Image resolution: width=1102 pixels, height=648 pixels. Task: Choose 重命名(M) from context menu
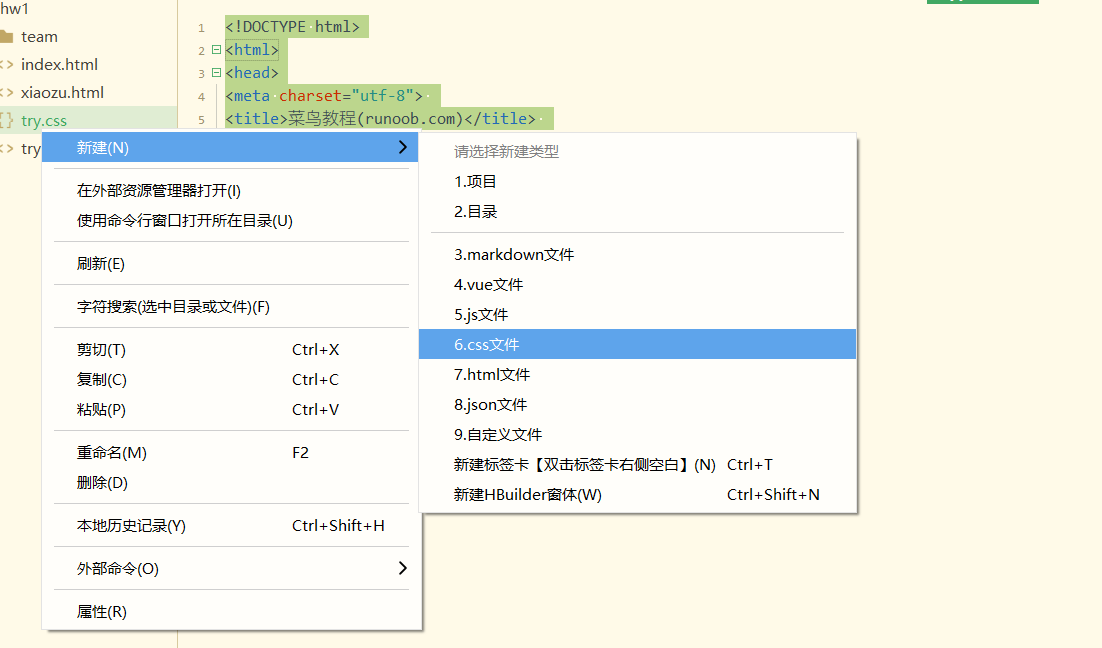click(112, 453)
